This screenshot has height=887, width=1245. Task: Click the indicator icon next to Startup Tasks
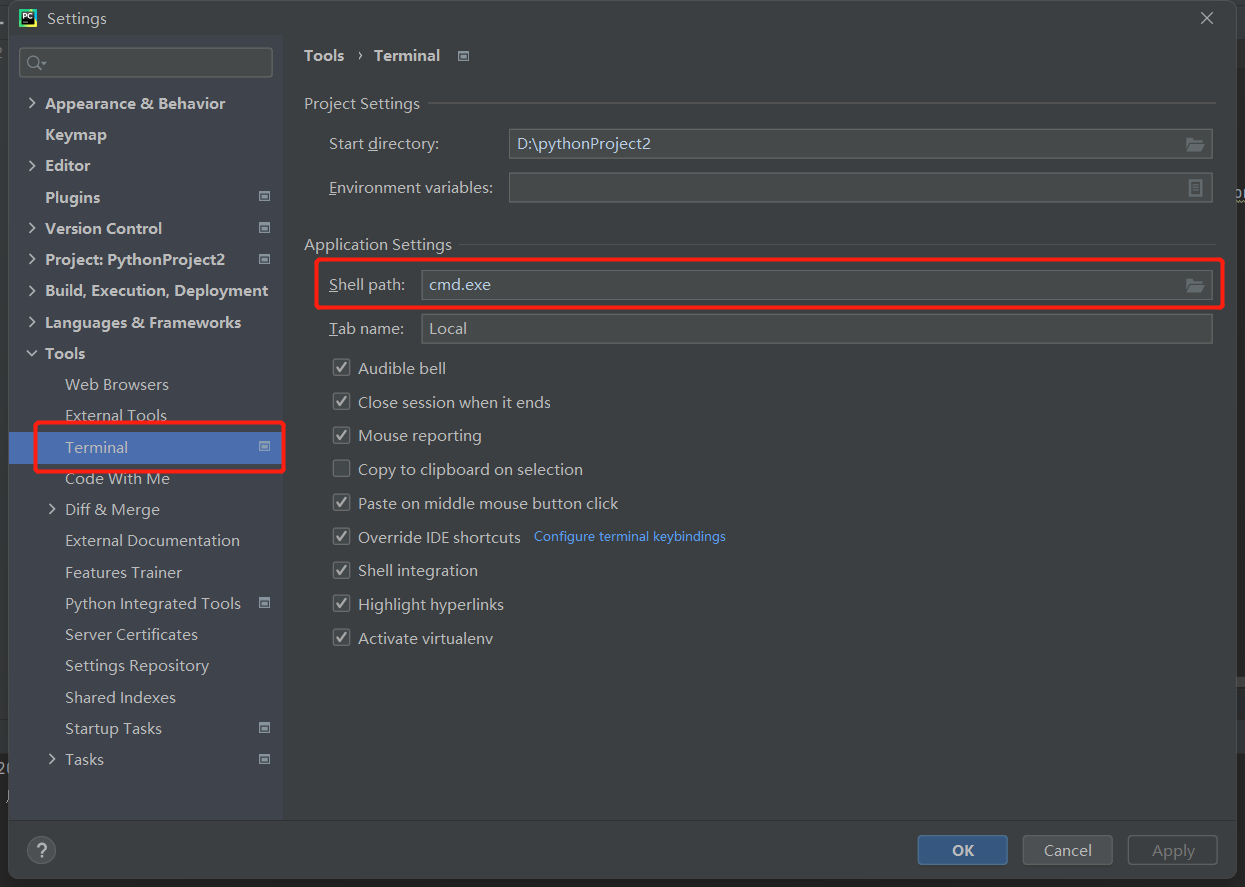264,728
